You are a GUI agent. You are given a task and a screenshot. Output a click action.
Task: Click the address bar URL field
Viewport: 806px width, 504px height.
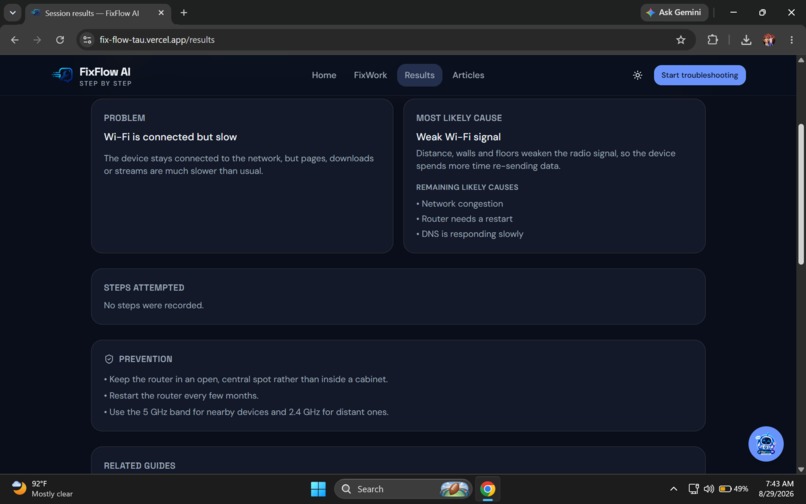(x=386, y=40)
